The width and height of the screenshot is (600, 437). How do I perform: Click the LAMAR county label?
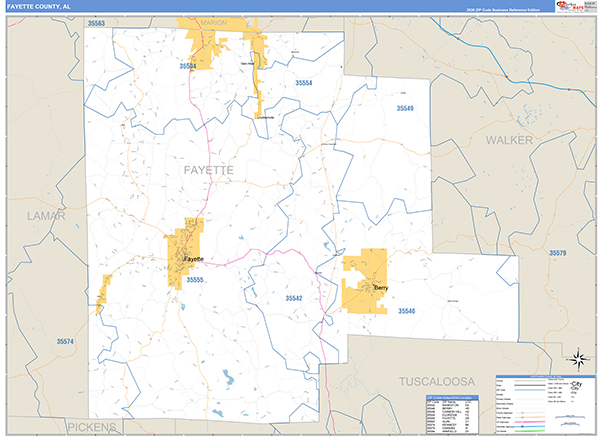pyautogui.click(x=46, y=216)
